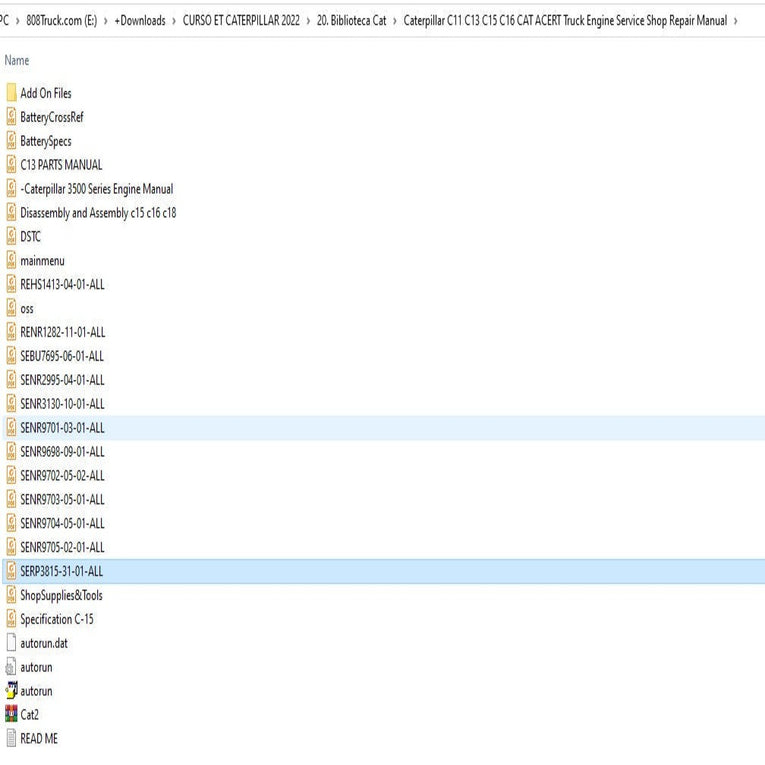Screen dimensions: 765x765
Task: Open the Add On Files folder icon
Action: (11, 93)
